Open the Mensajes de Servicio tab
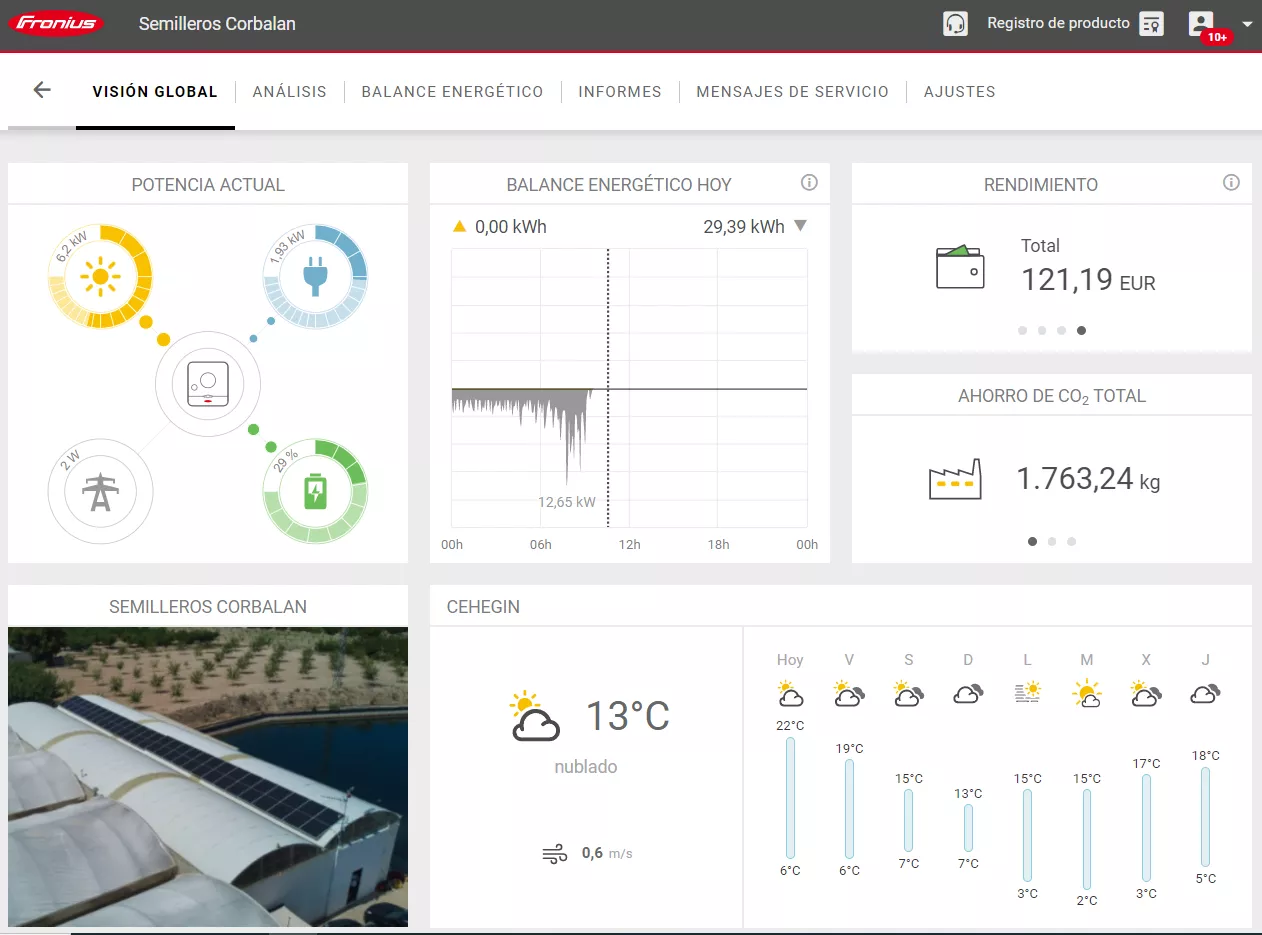Screen dimensions: 1262x935 792,91
